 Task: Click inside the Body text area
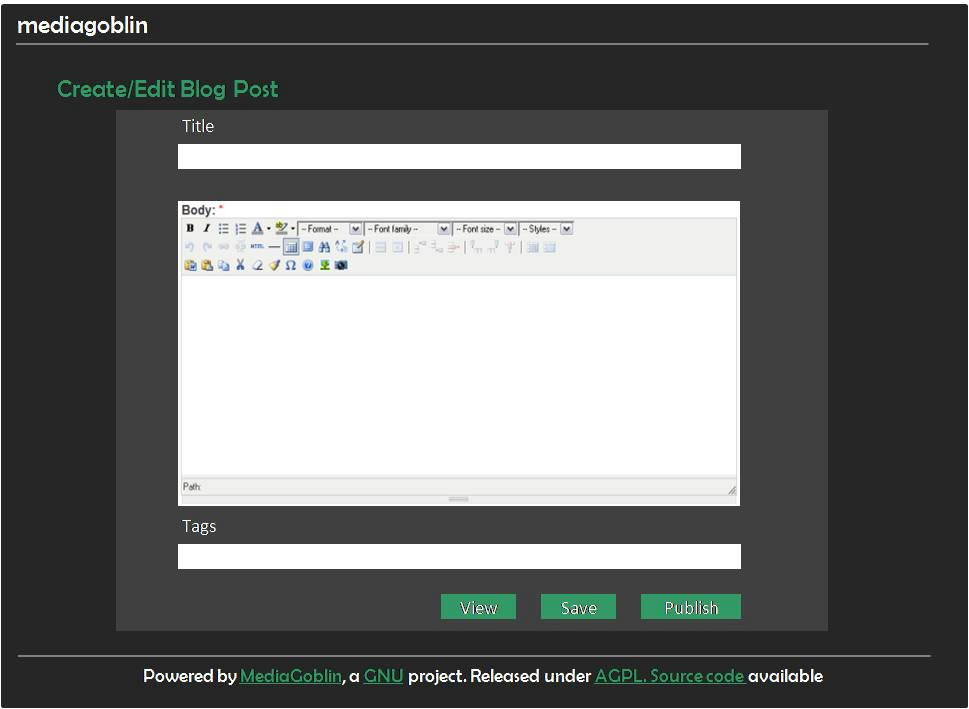pos(459,376)
